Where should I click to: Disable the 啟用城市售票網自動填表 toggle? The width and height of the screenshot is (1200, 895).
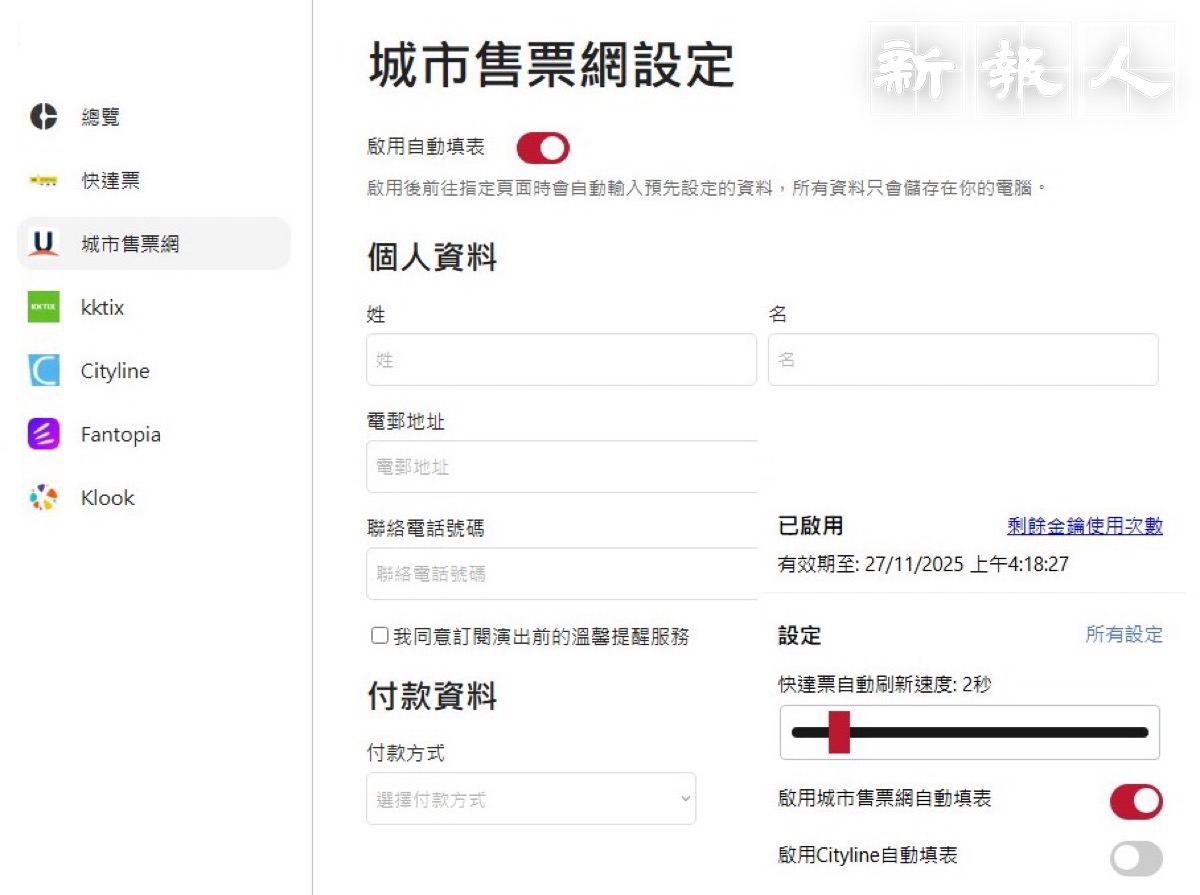tap(1136, 801)
